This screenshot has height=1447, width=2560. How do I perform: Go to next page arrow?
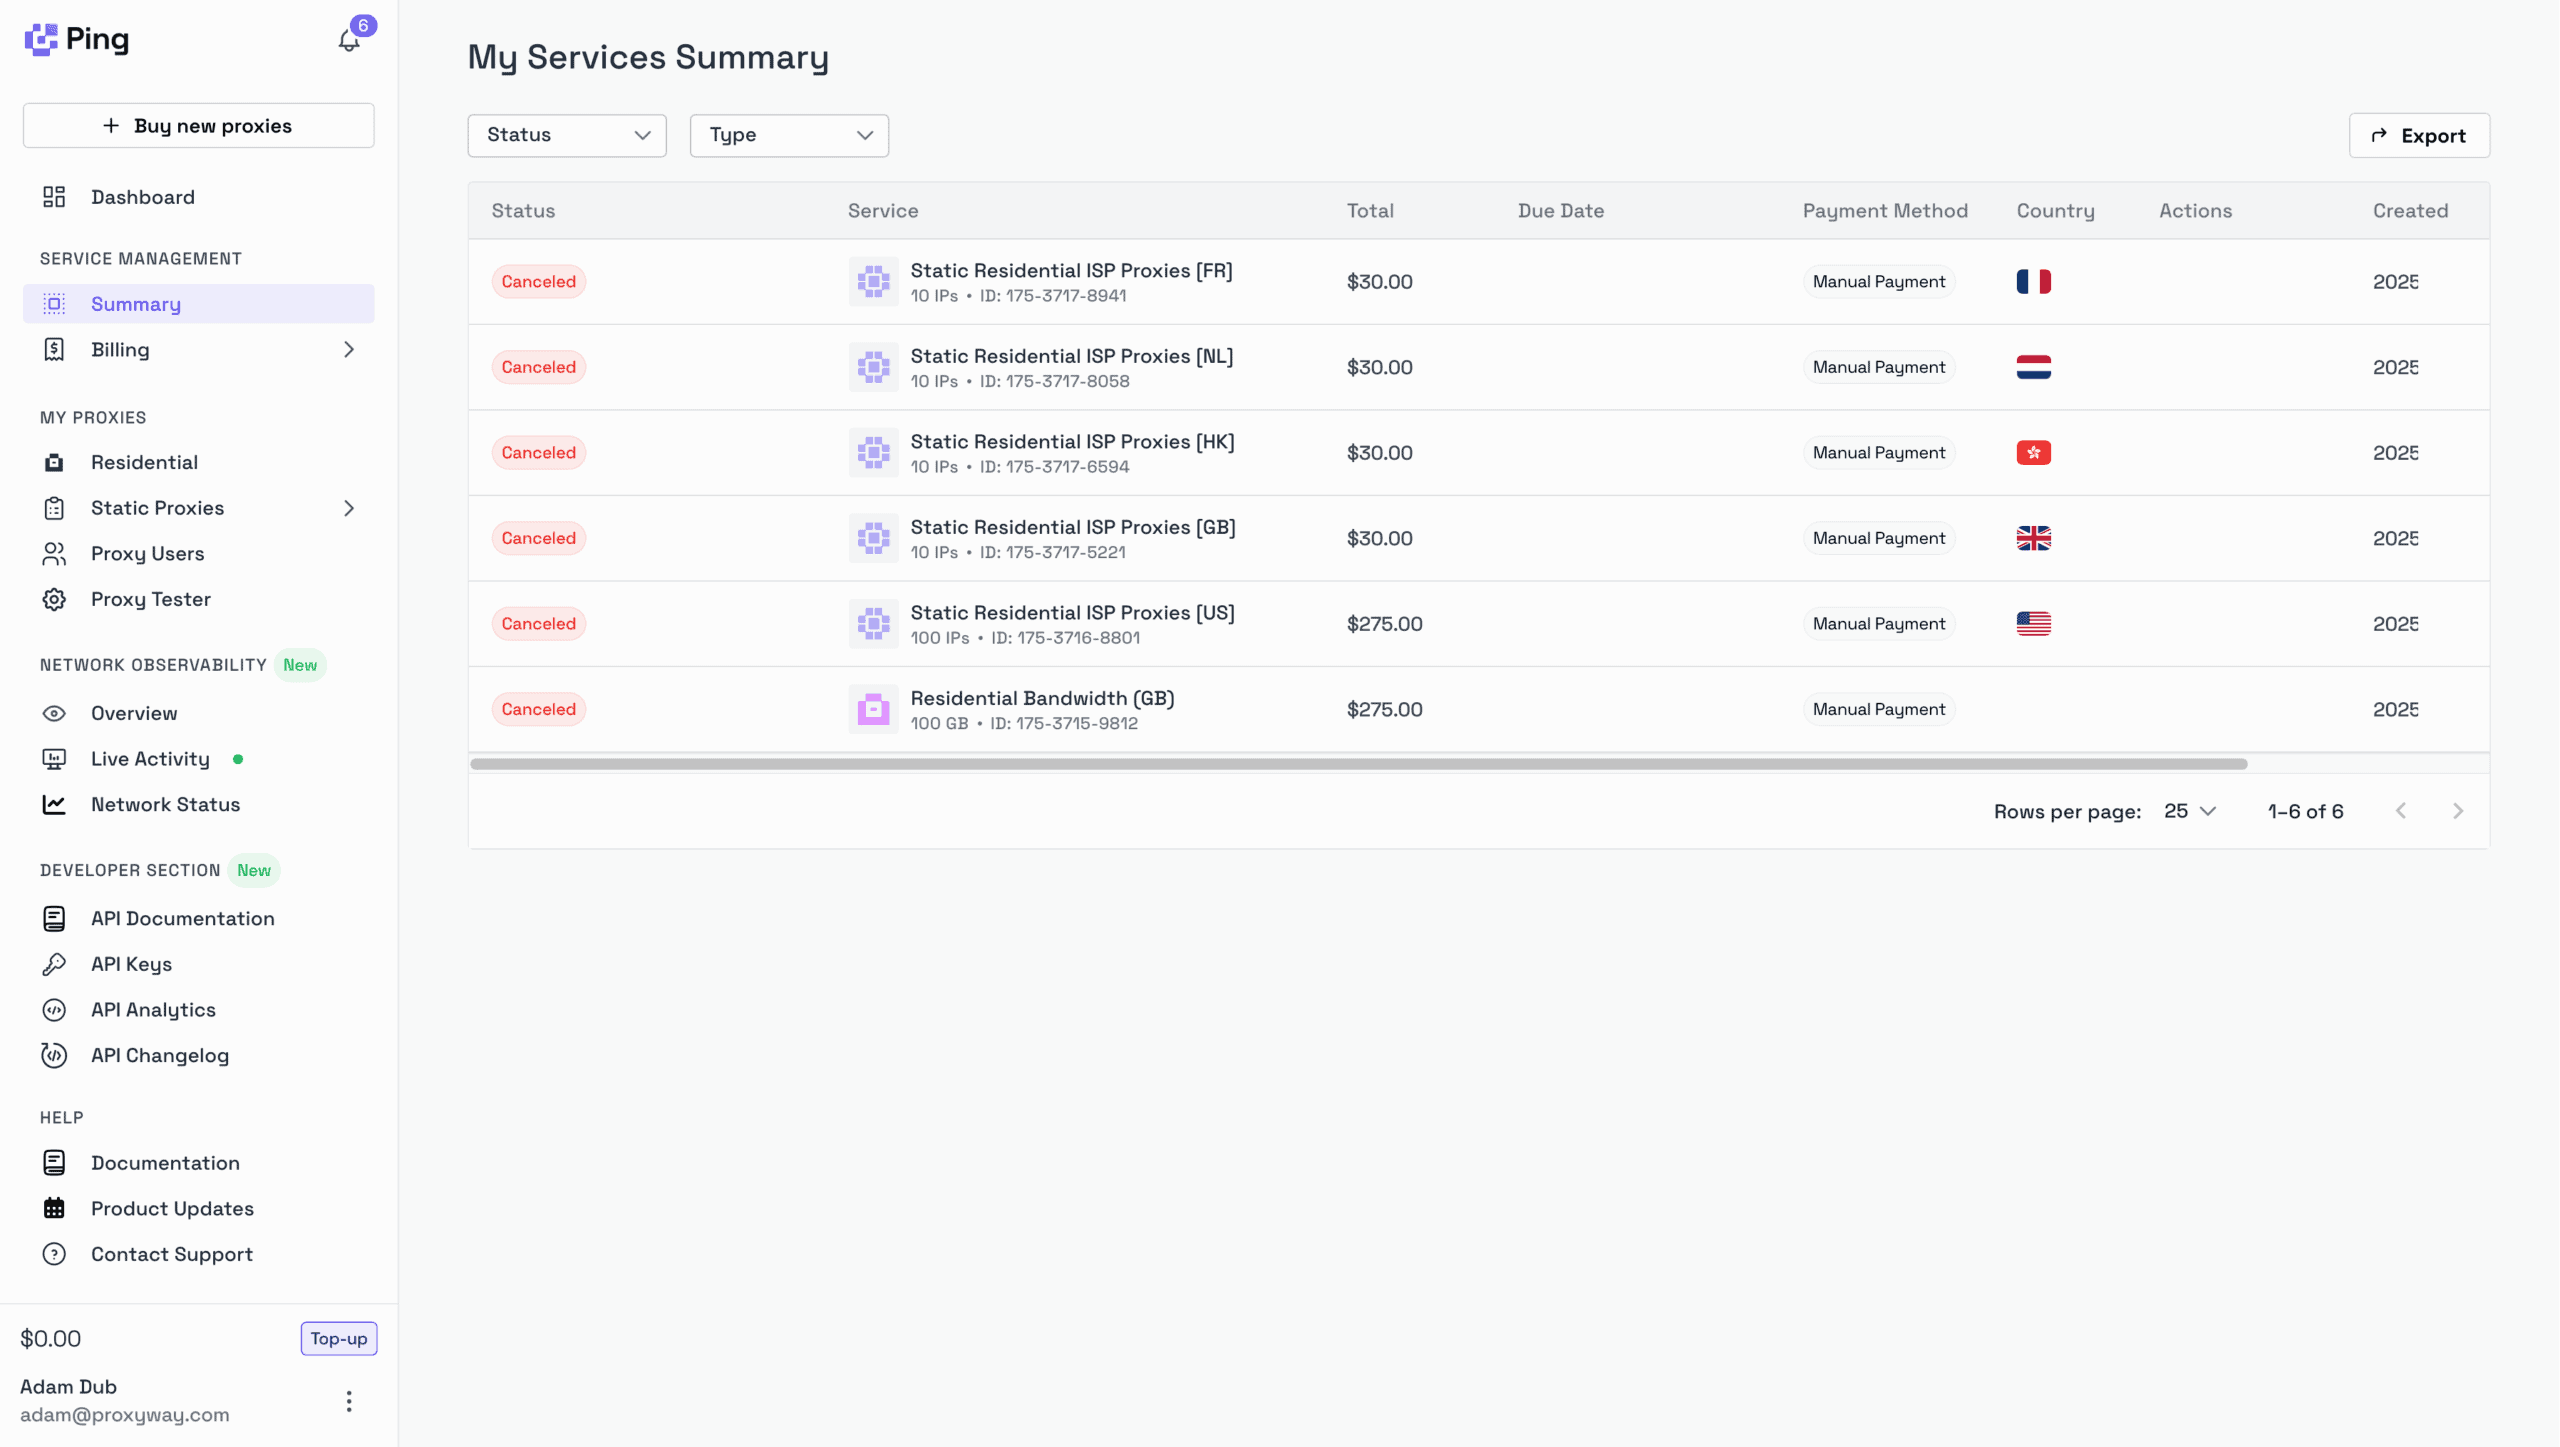pos(2458,811)
